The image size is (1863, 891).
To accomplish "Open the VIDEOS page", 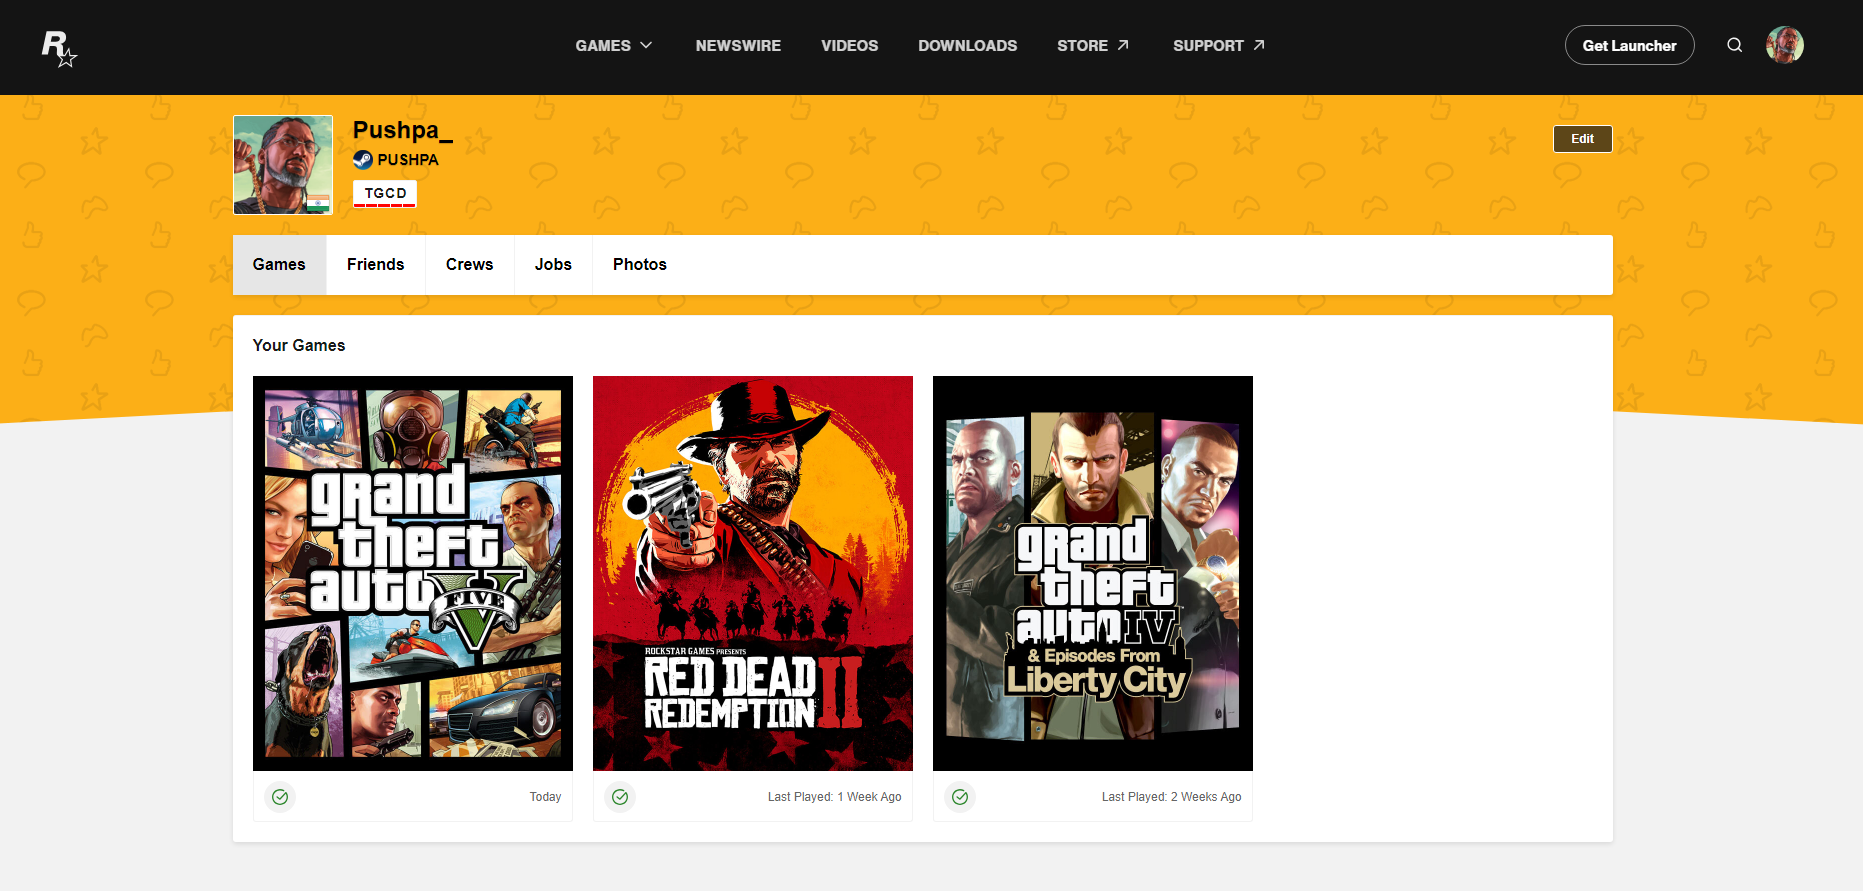I will tap(850, 46).
